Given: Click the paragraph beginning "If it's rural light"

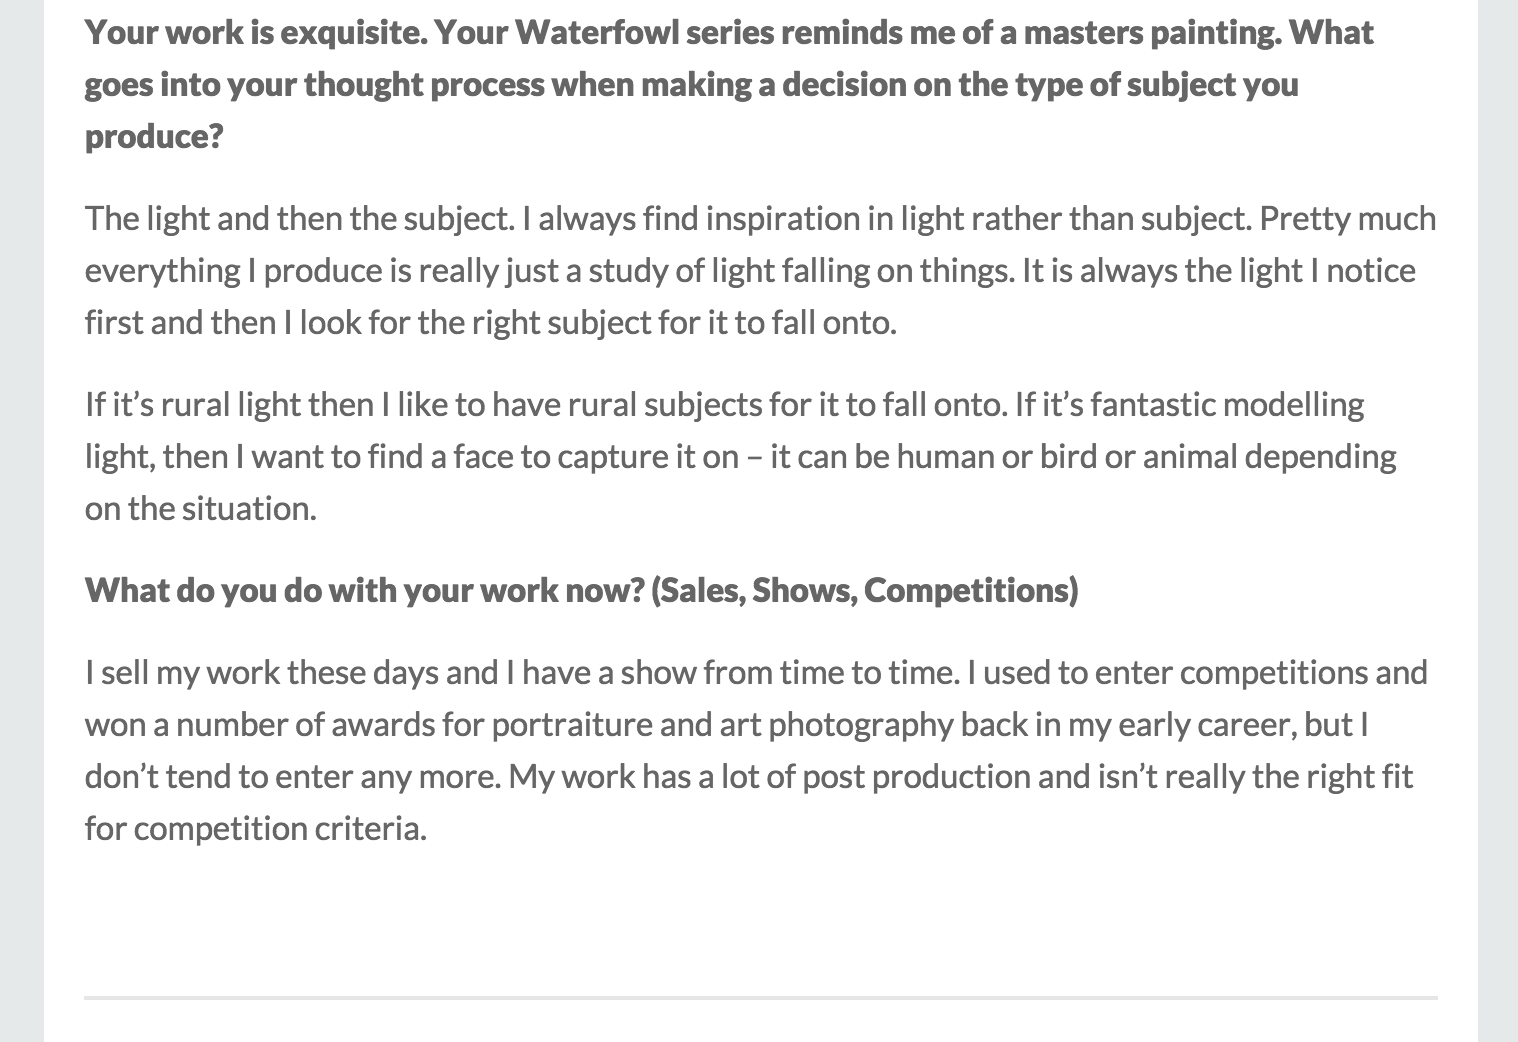Looking at the screenshot, I should pyautogui.click(x=741, y=456).
